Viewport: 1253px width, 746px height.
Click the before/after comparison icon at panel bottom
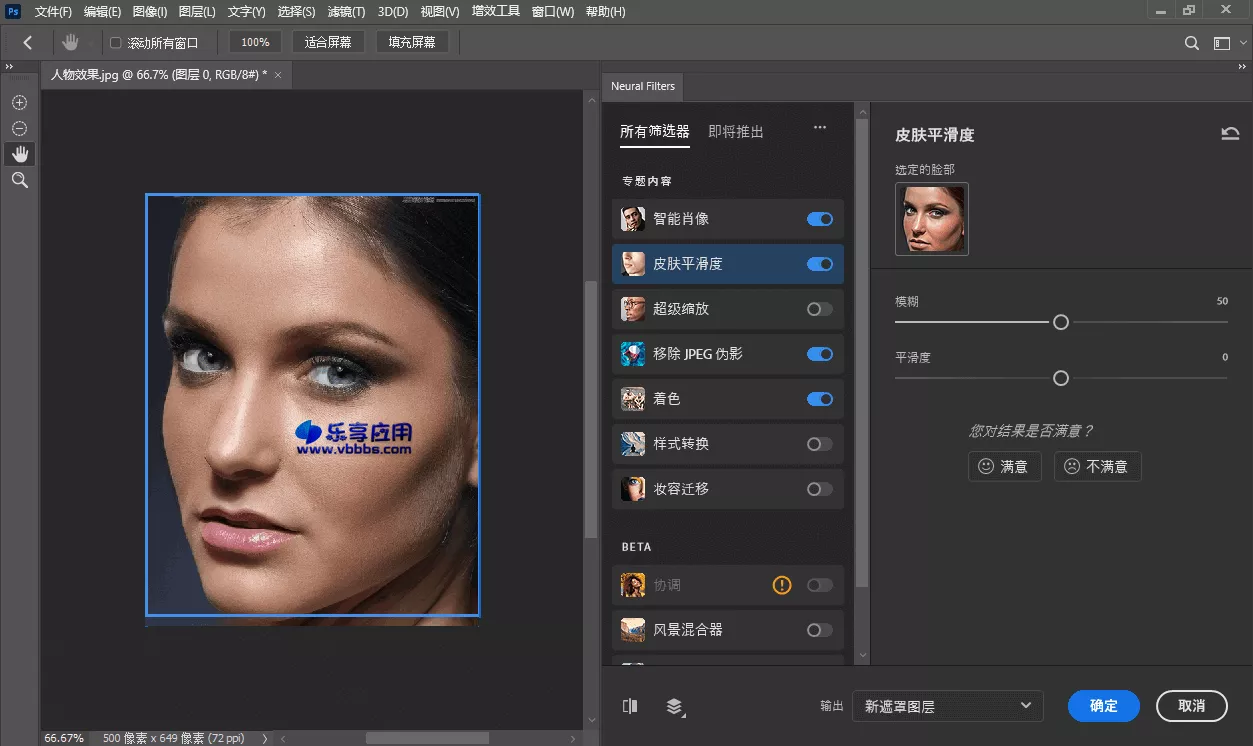point(629,706)
